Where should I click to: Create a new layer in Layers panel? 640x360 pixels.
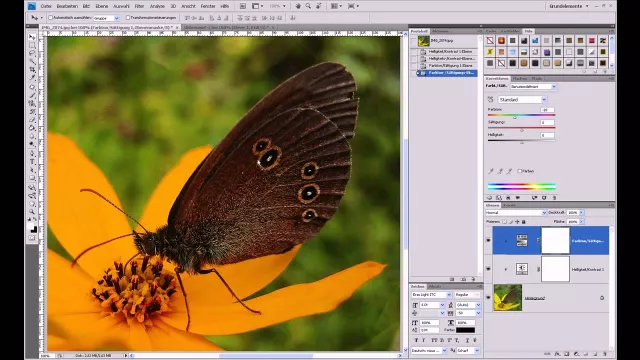click(596, 354)
